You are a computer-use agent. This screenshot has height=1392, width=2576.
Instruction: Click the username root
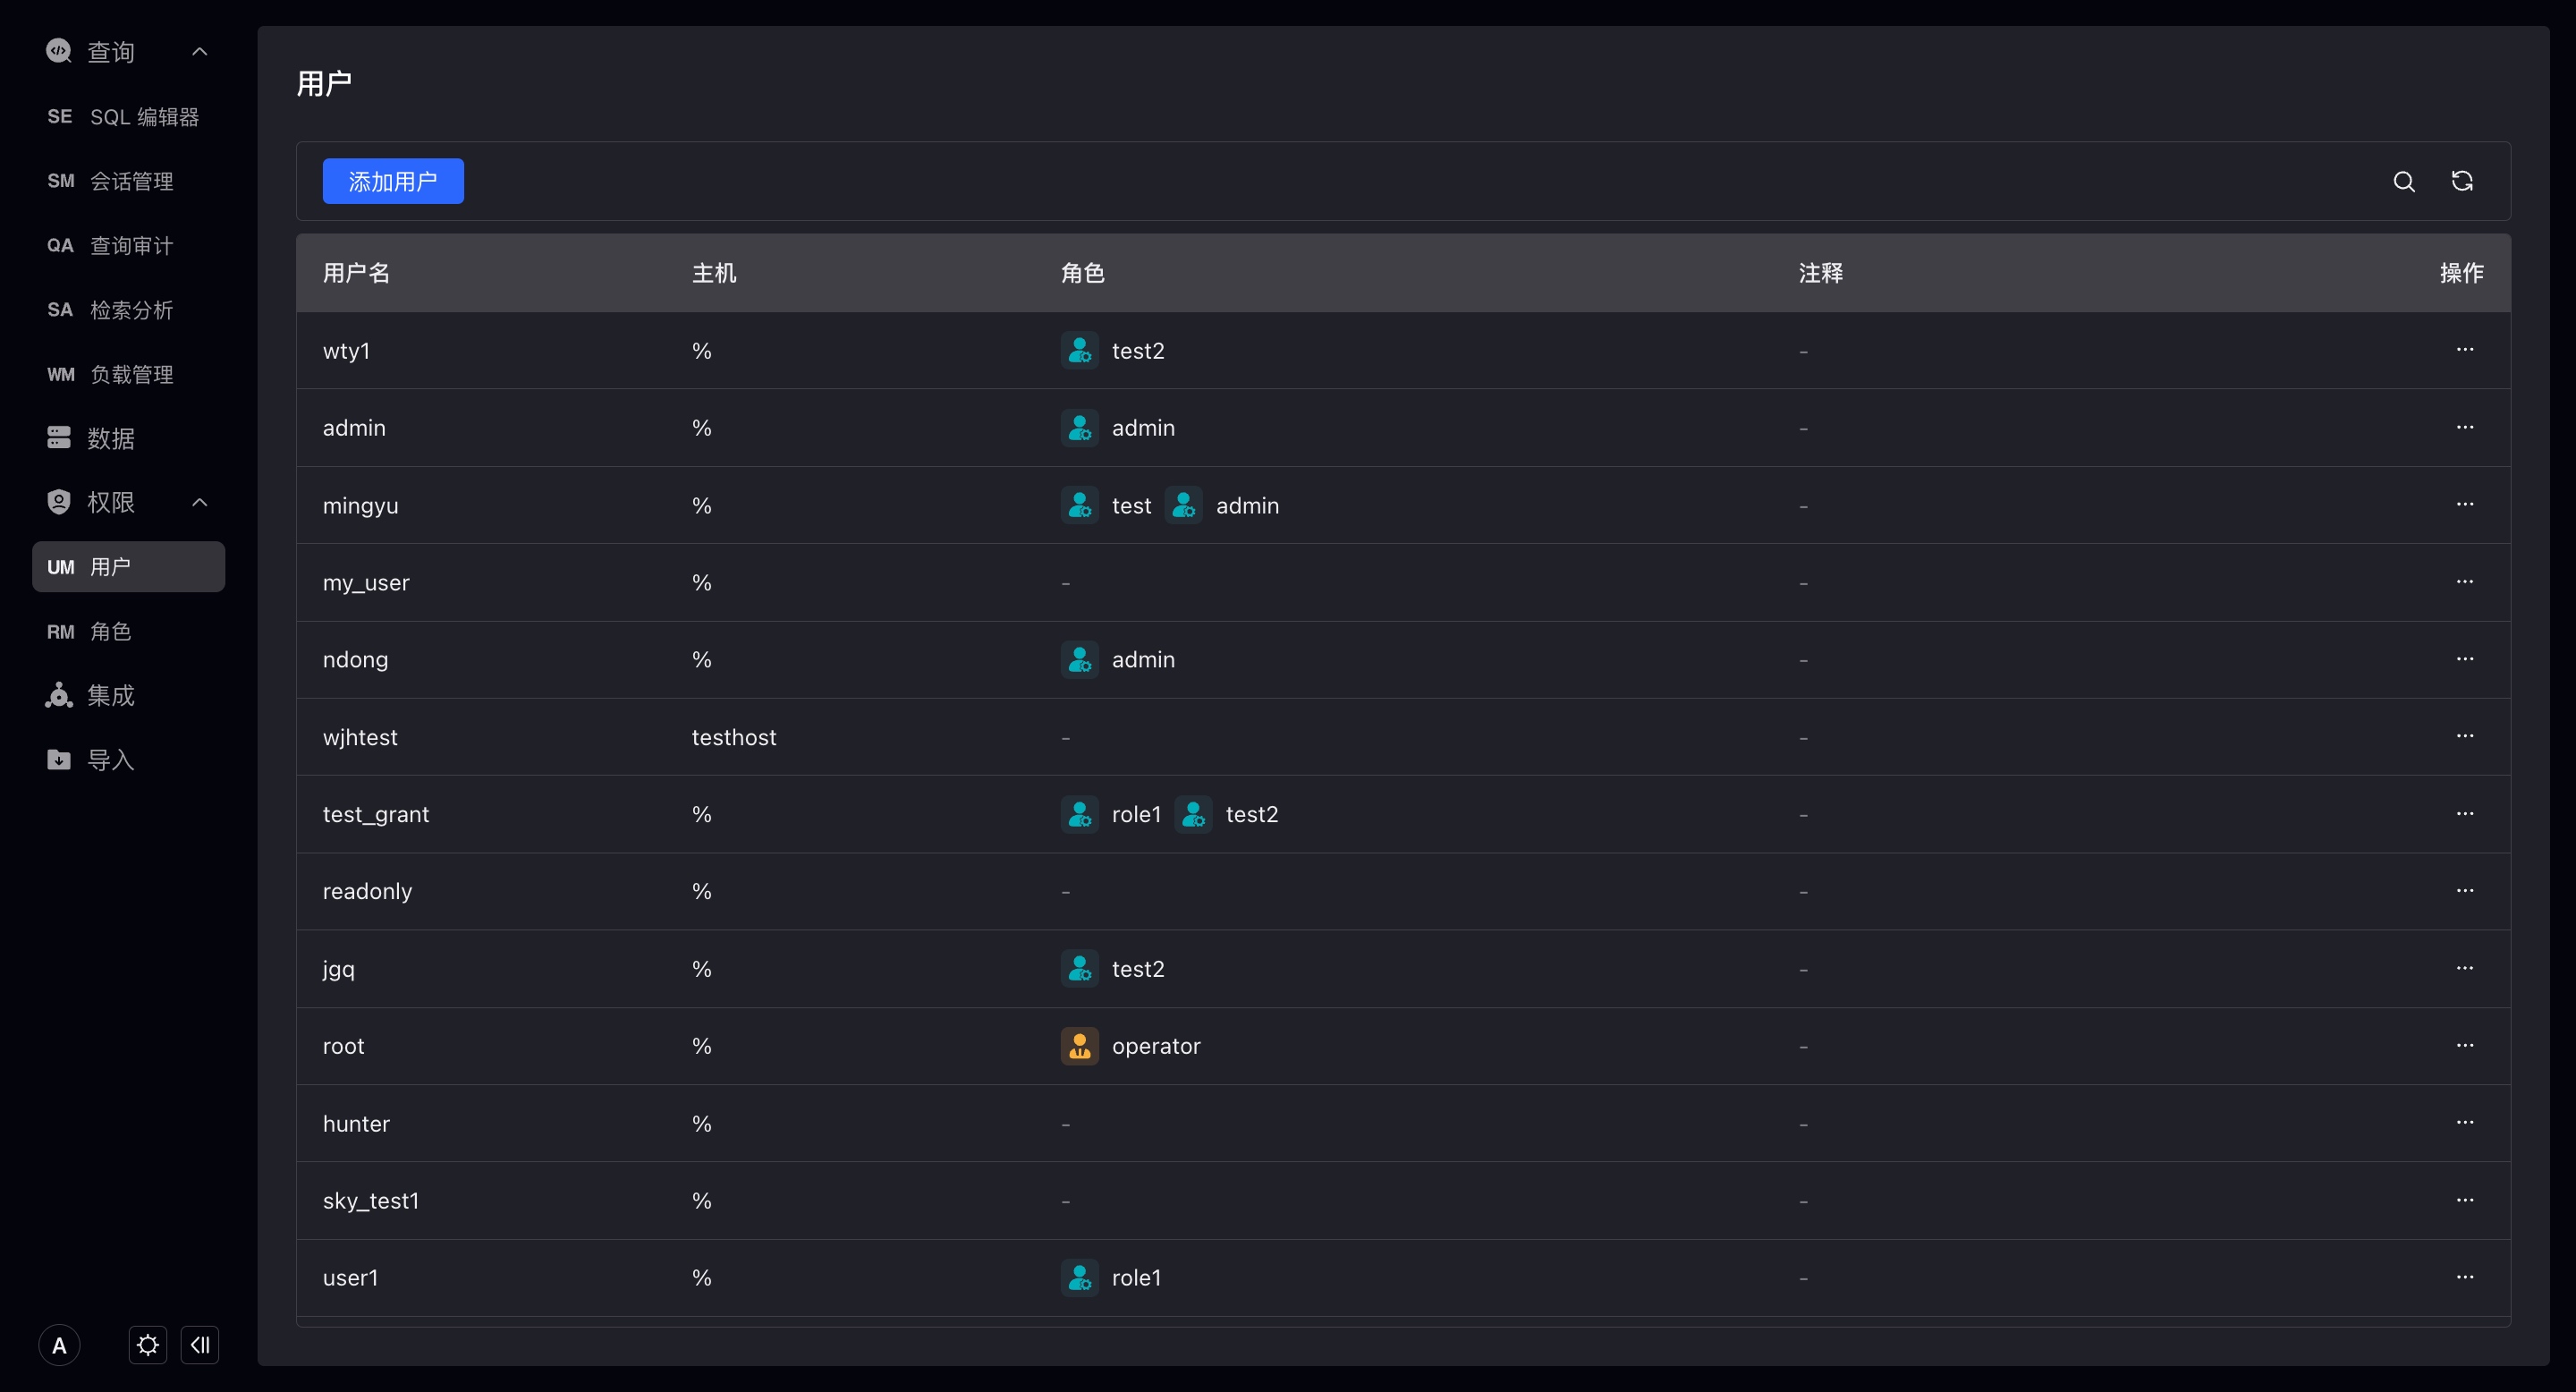click(343, 1046)
